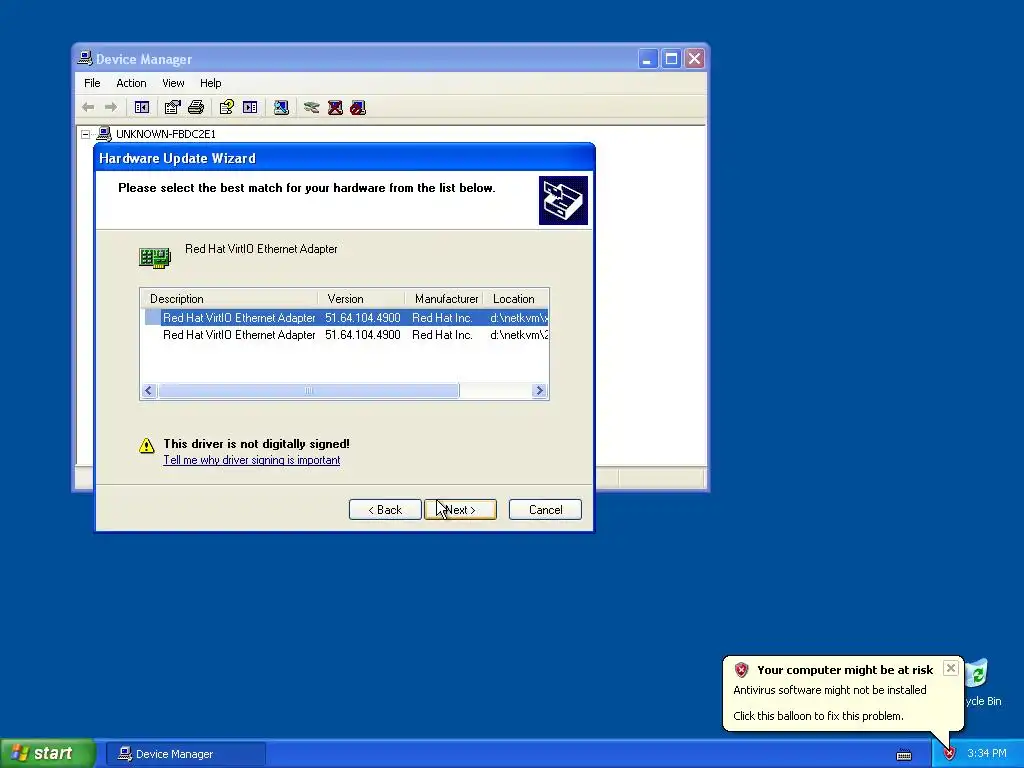Click the Disable device toolbar icon

(x=358, y=107)
